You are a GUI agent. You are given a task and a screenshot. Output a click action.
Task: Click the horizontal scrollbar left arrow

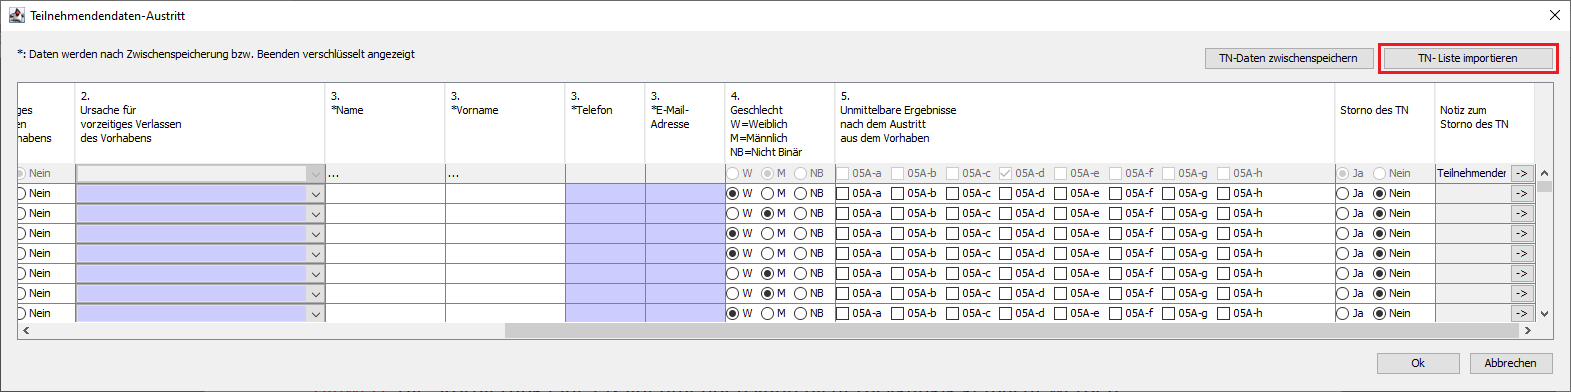(x=26, y=330)
